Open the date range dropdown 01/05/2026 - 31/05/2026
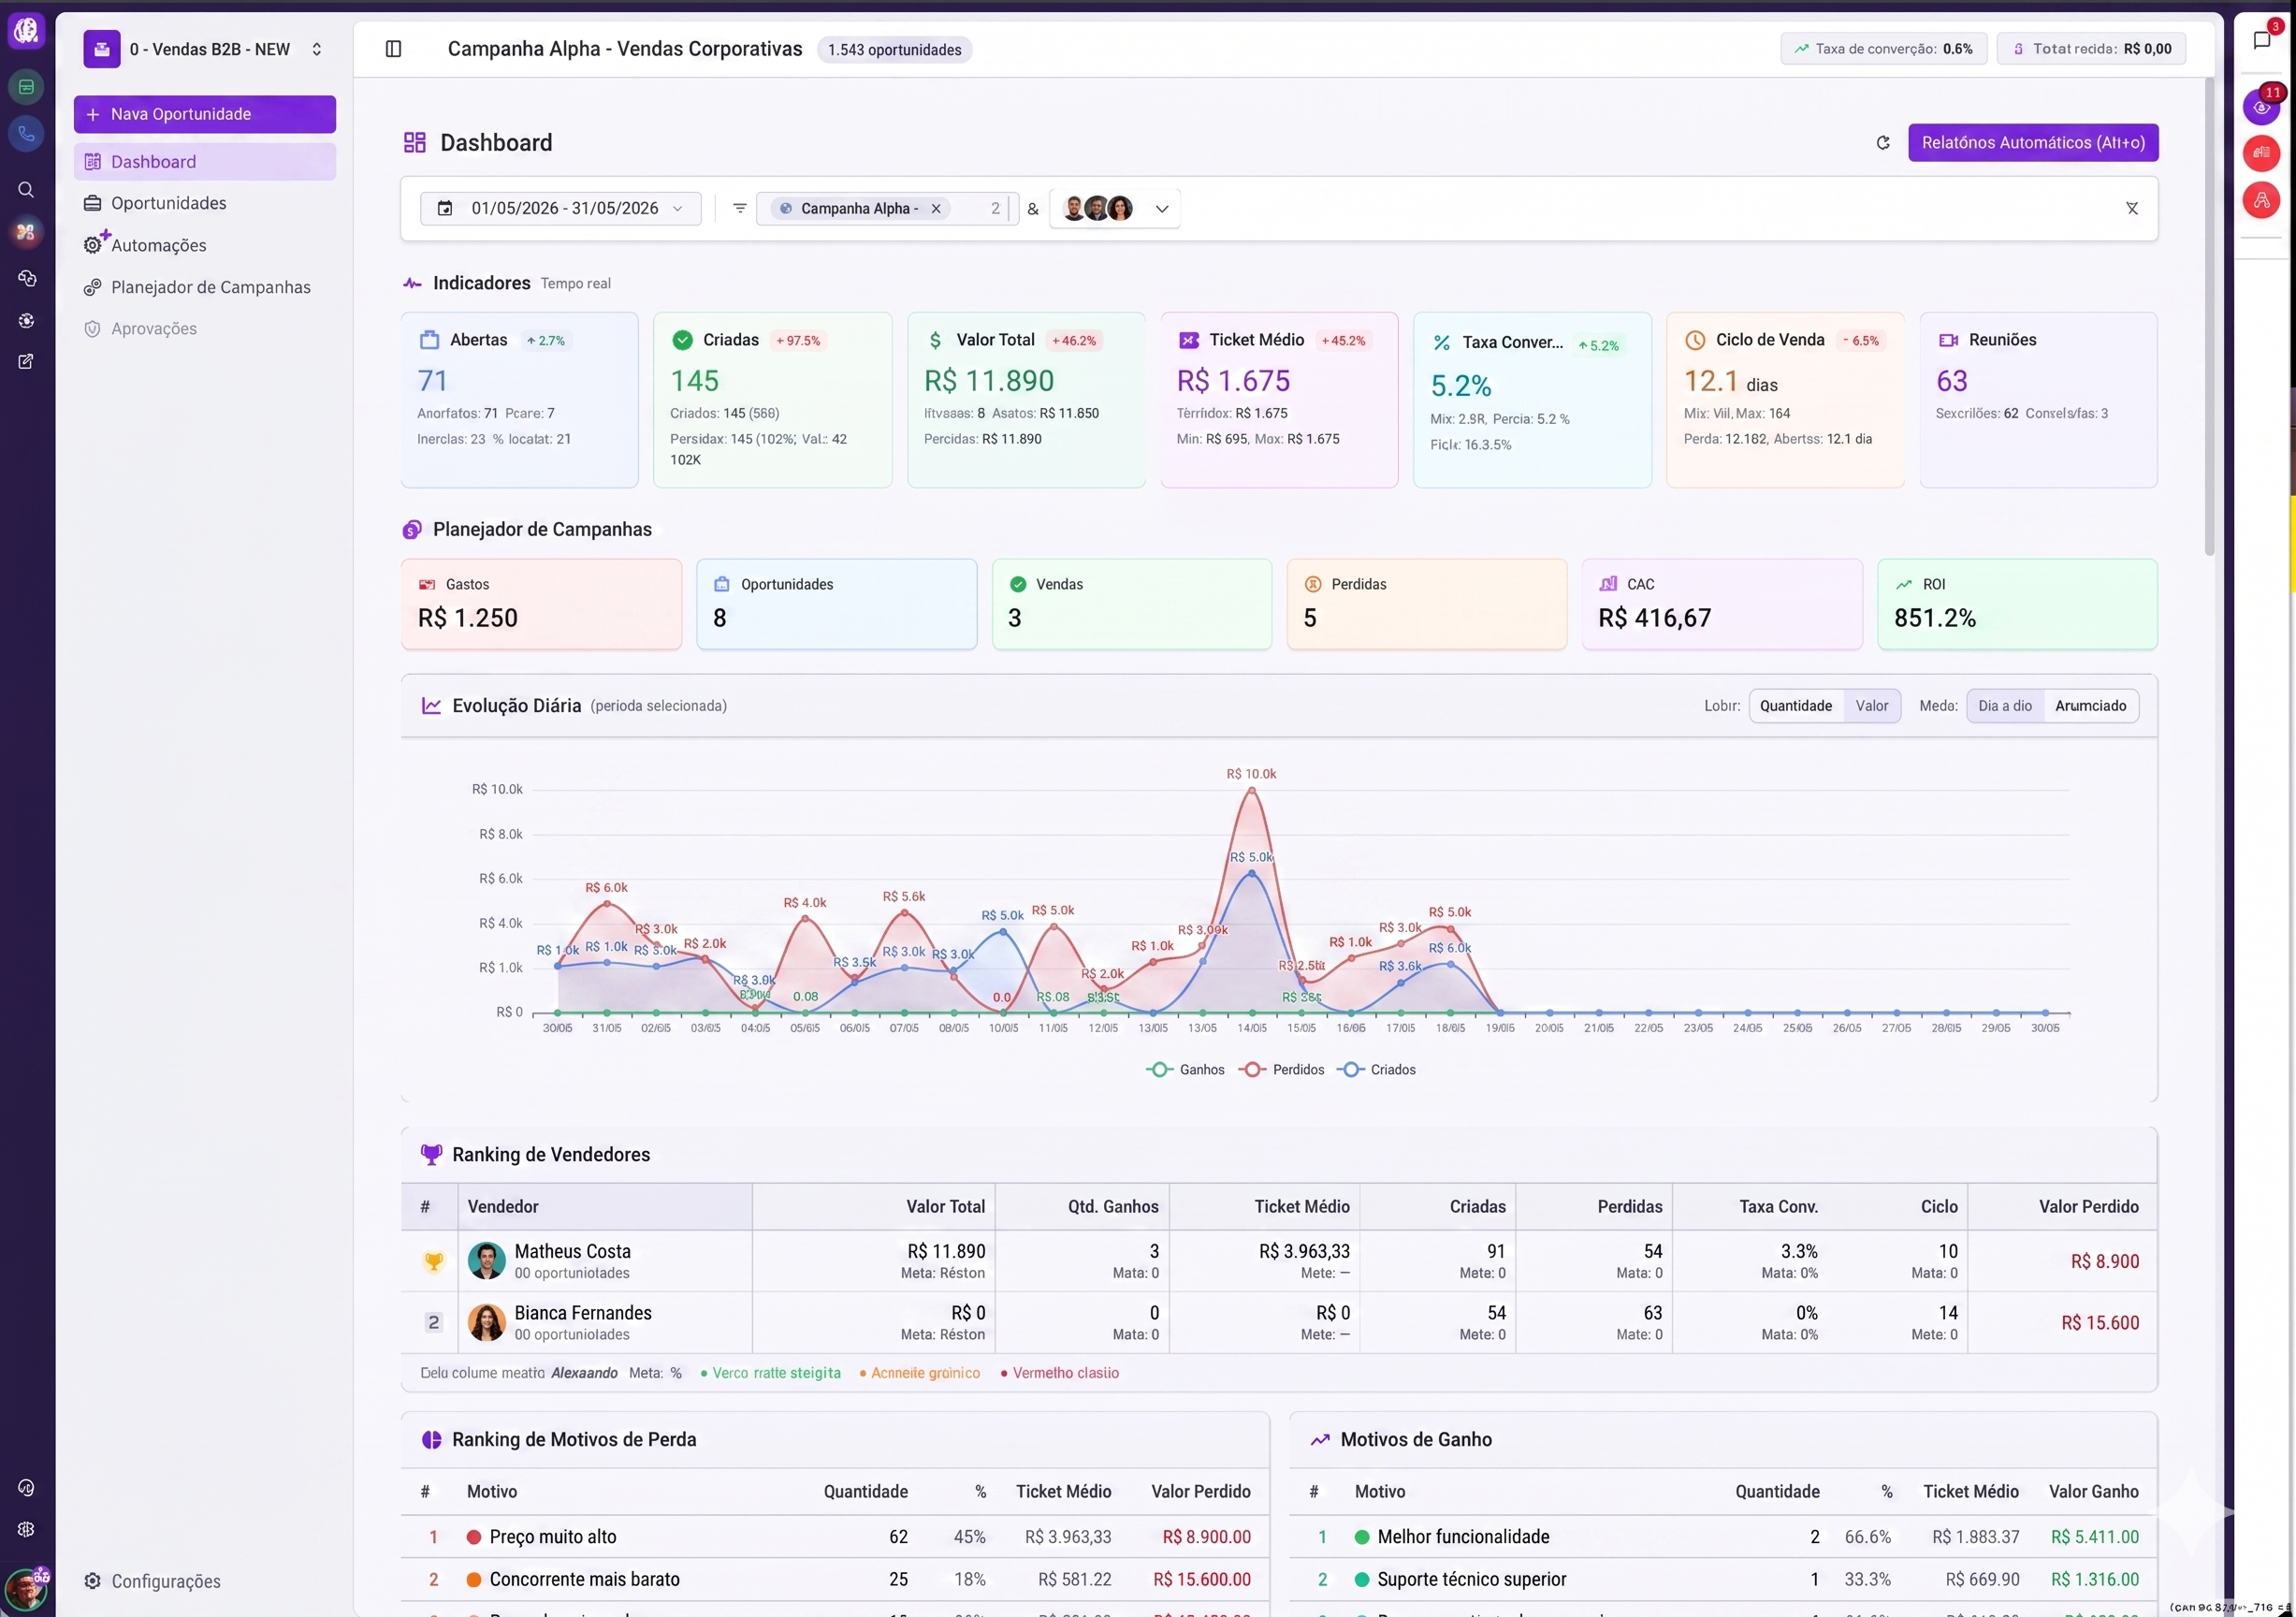The height and width of the screenshot is (1617, 2296). coord(561,208)
